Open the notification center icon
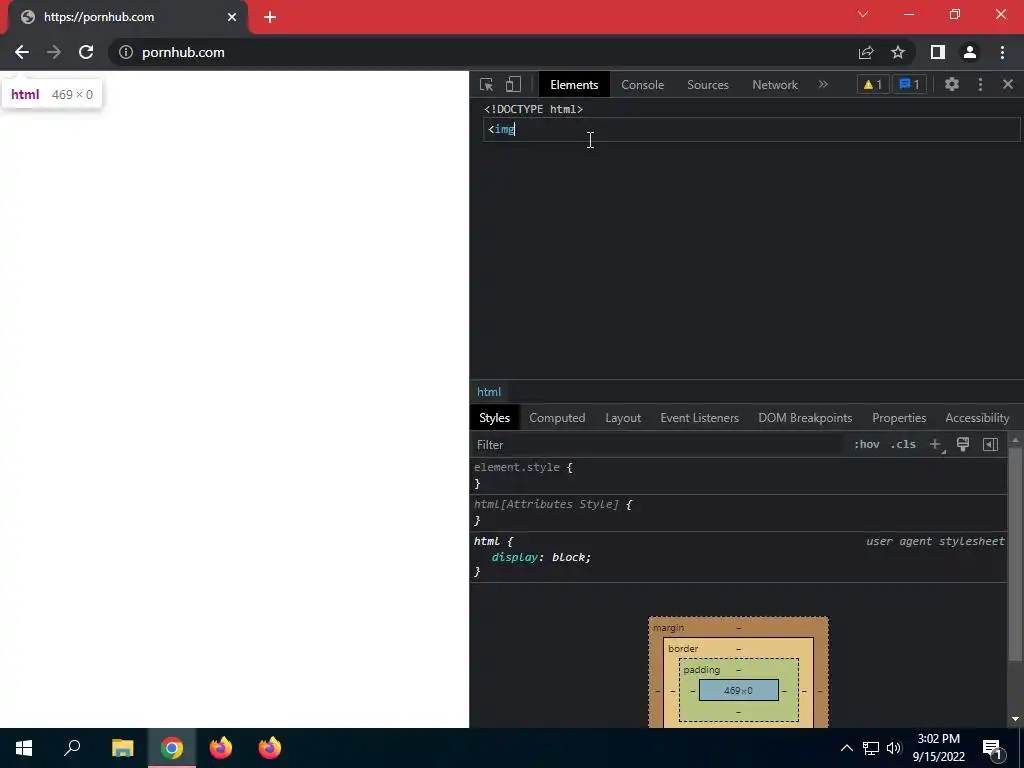The height and width of the screenshot is (768, 1024). coord(992,749)
